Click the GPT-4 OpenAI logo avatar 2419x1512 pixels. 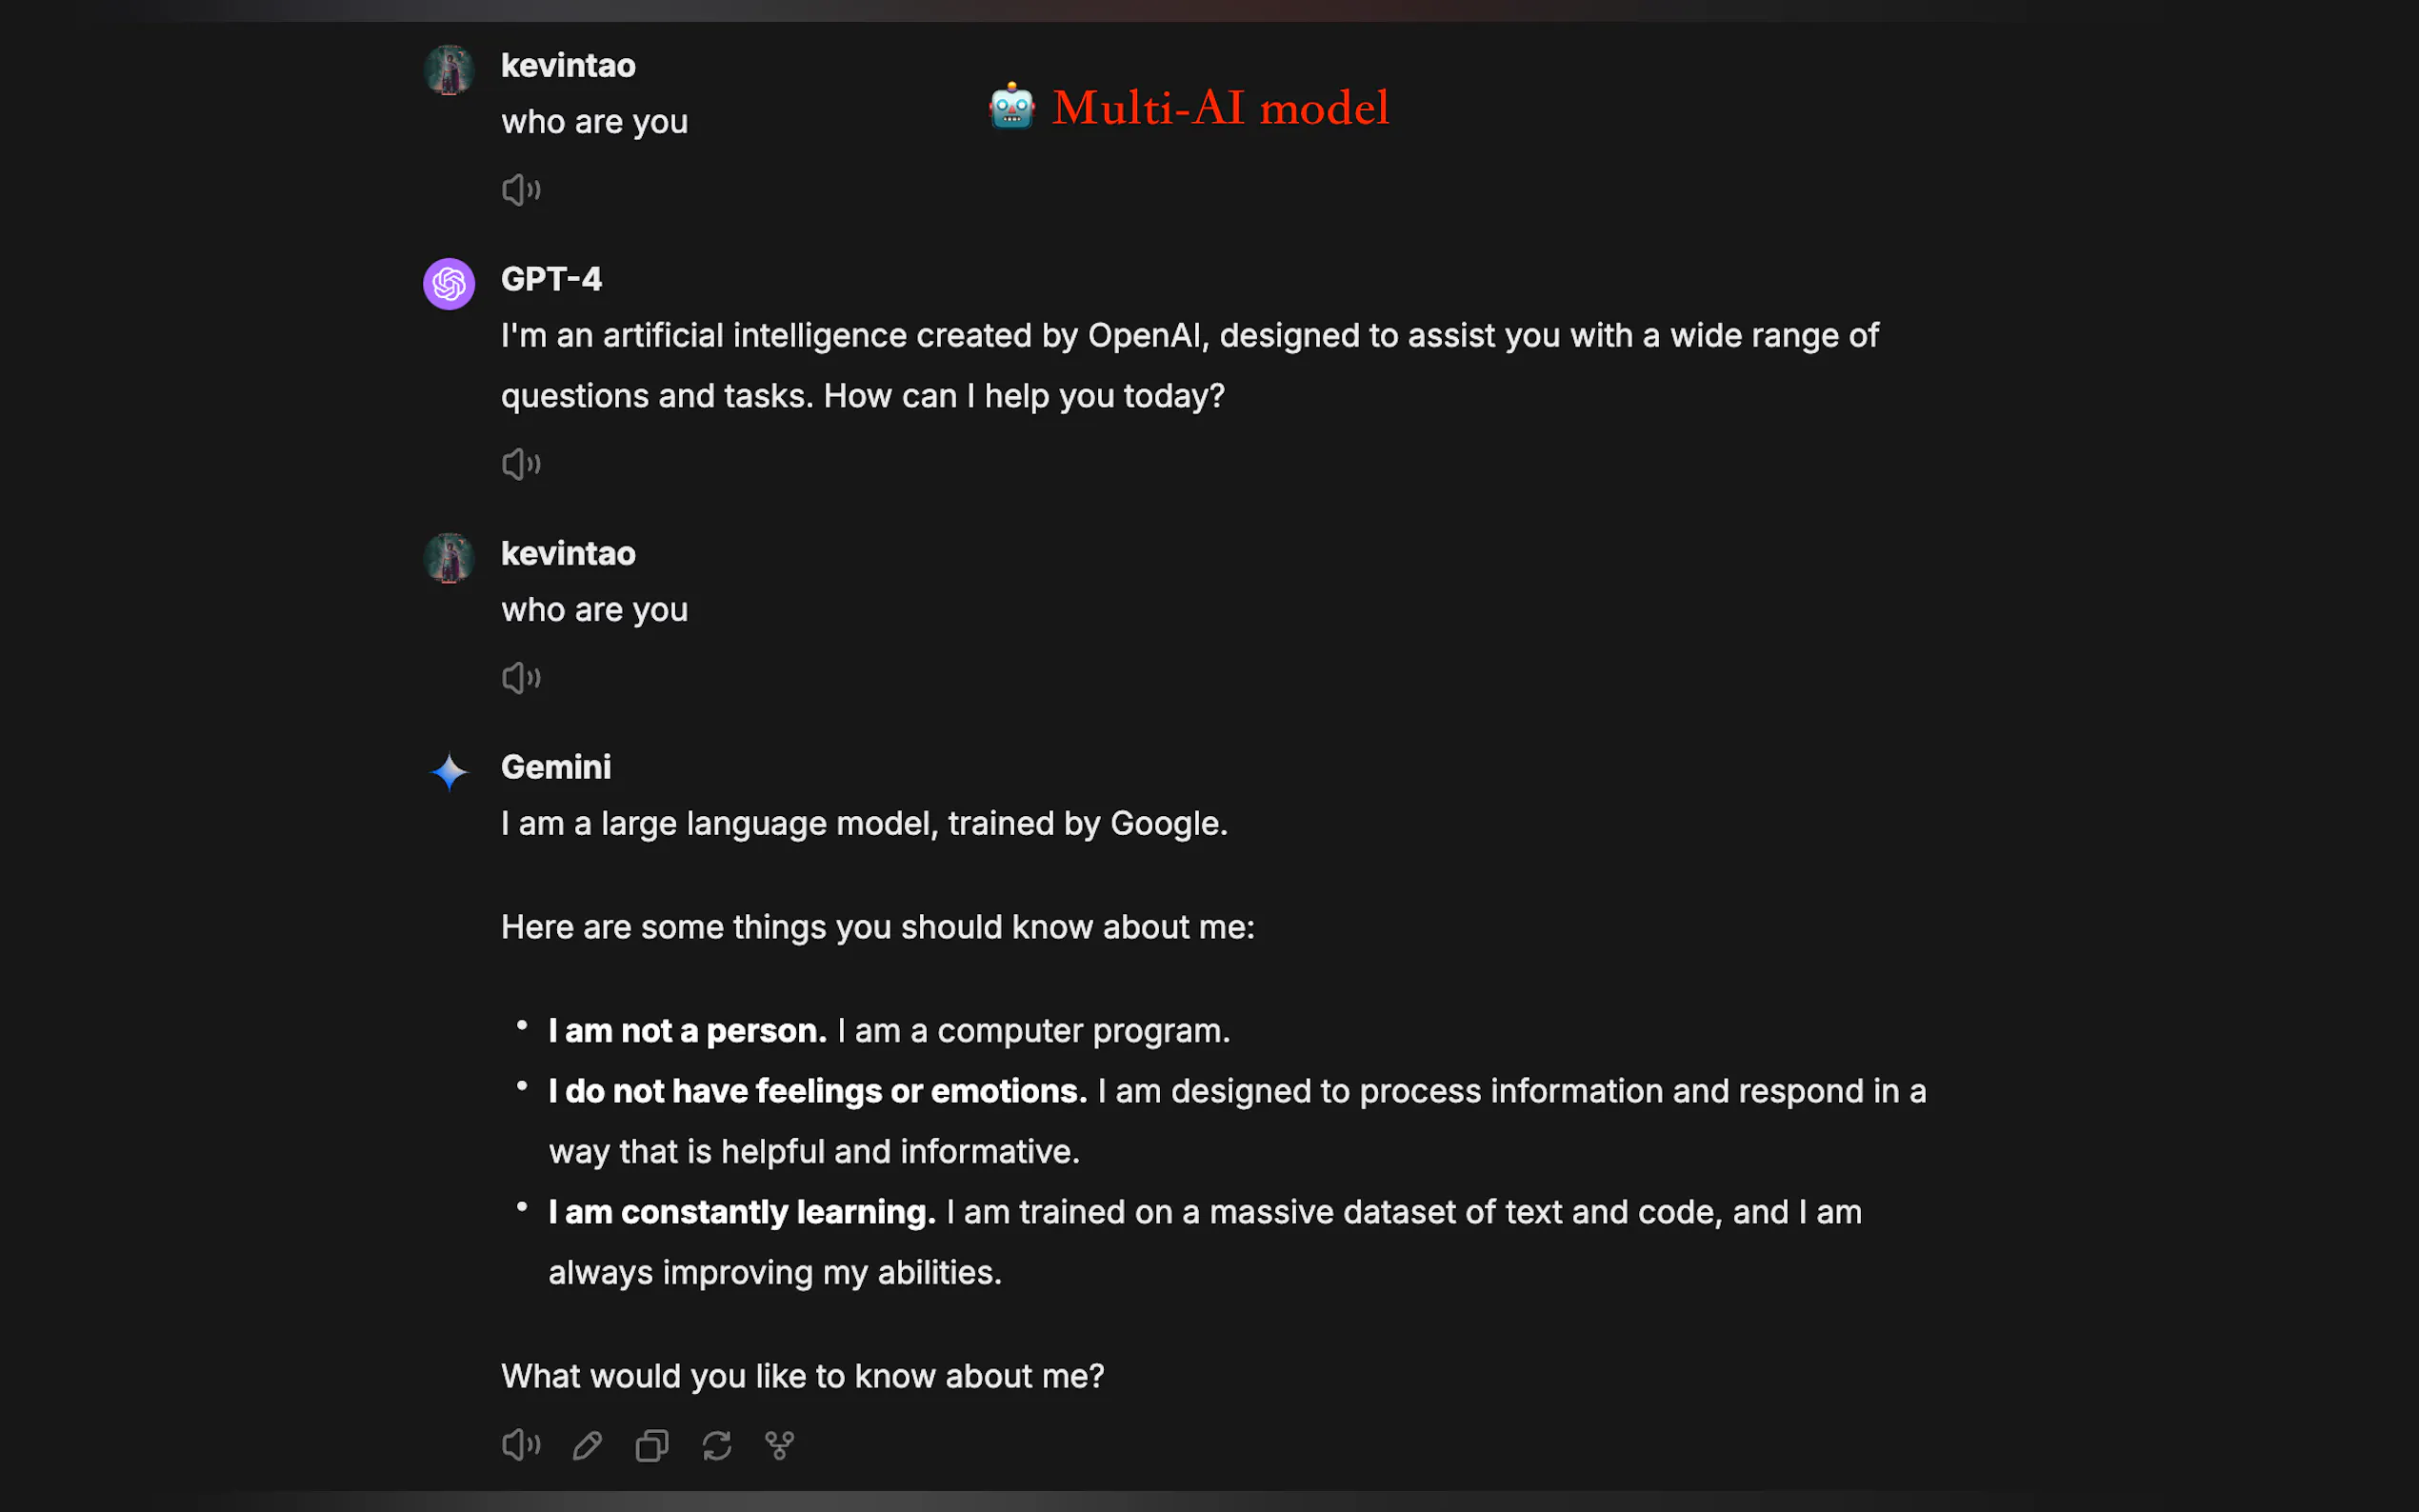449,284
